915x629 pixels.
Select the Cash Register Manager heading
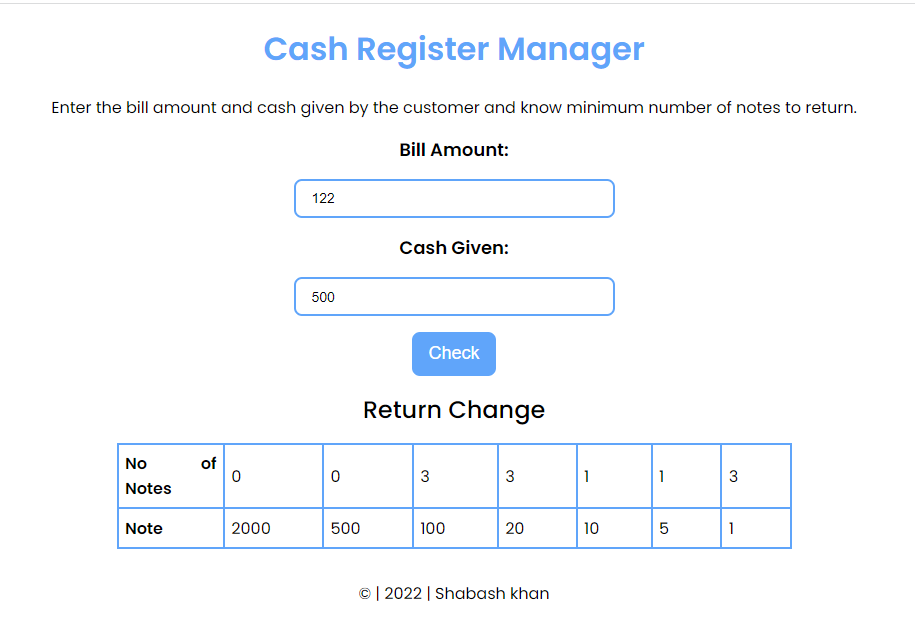[x=454, y=49]
